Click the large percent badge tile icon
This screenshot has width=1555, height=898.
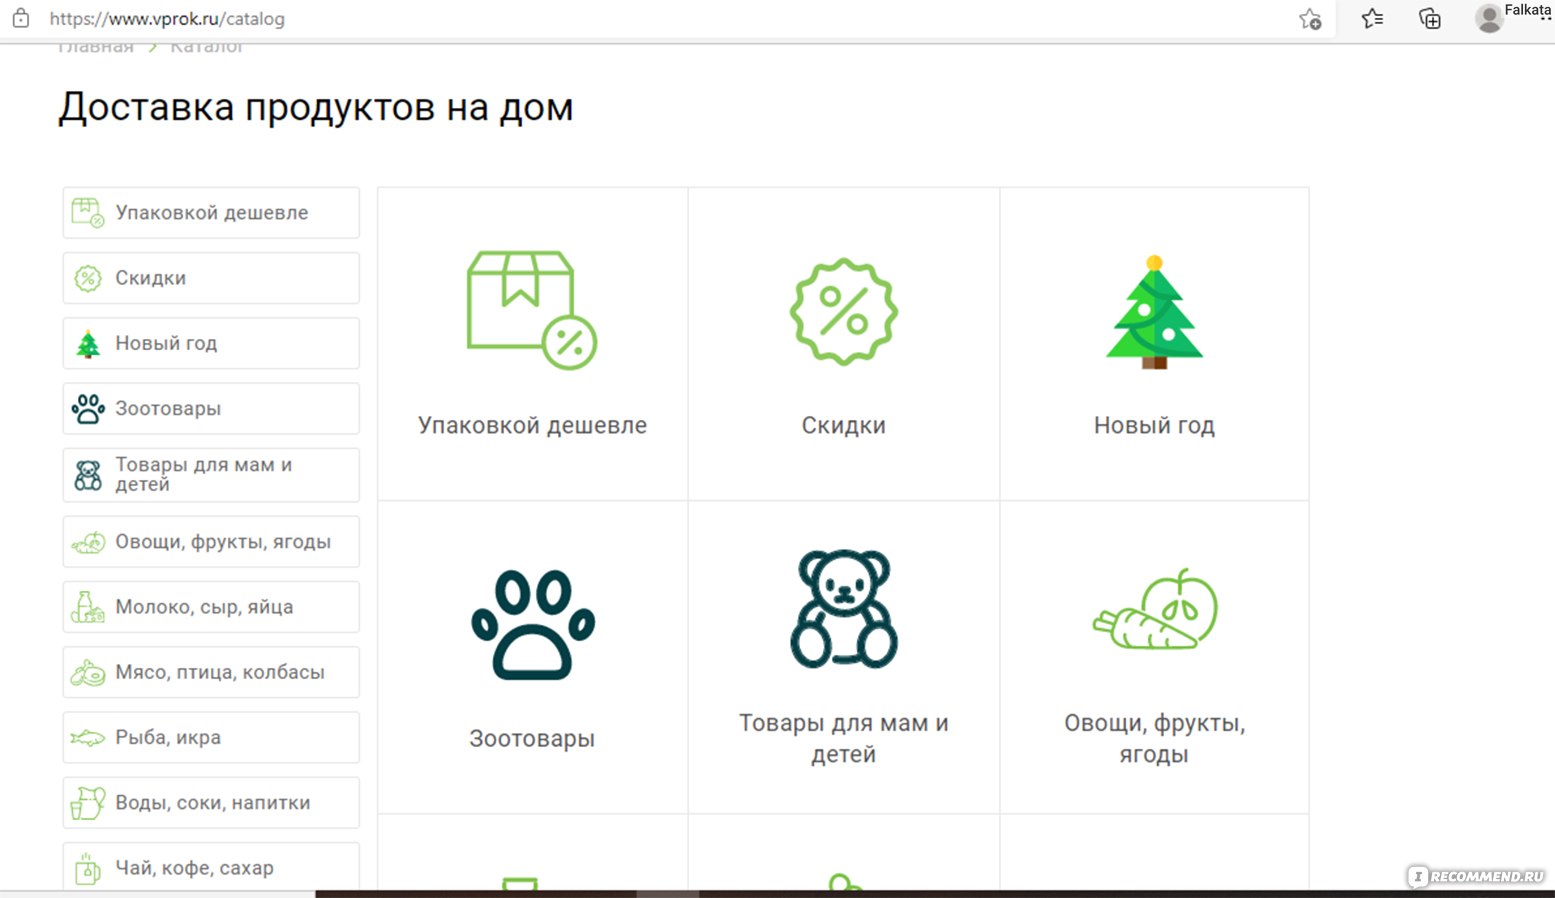point(844,312)
